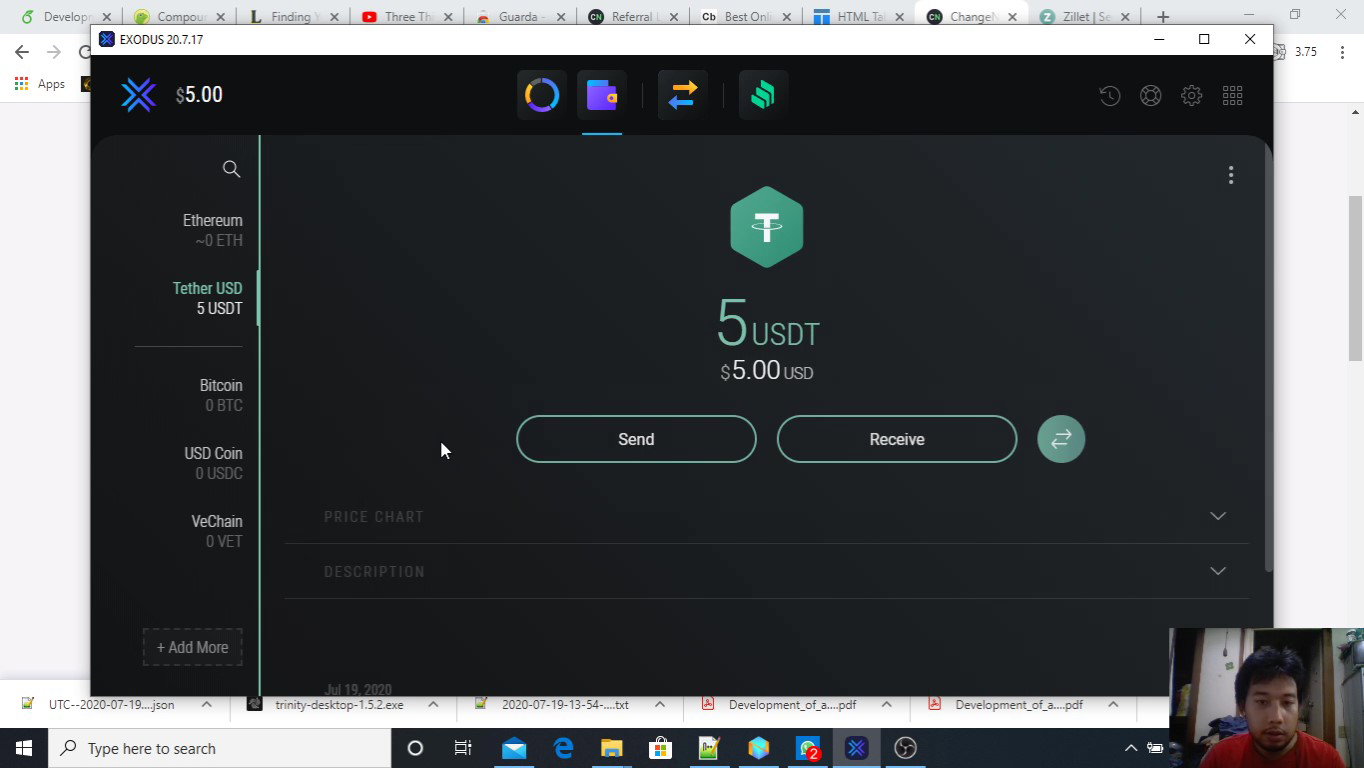Click the Tether hexagon logo
The height and width of the screenshot is (768, 1364).
(x=766, y=227)
